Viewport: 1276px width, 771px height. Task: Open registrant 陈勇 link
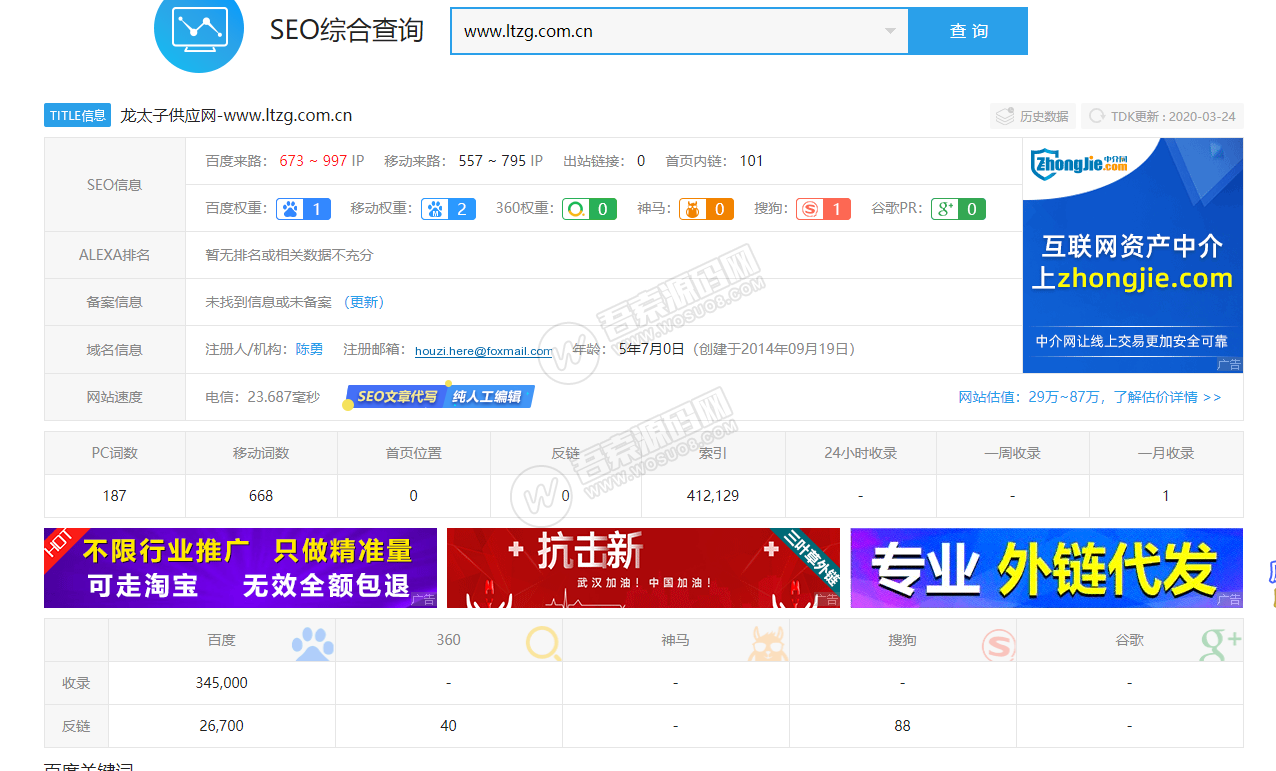click(309, 349)
